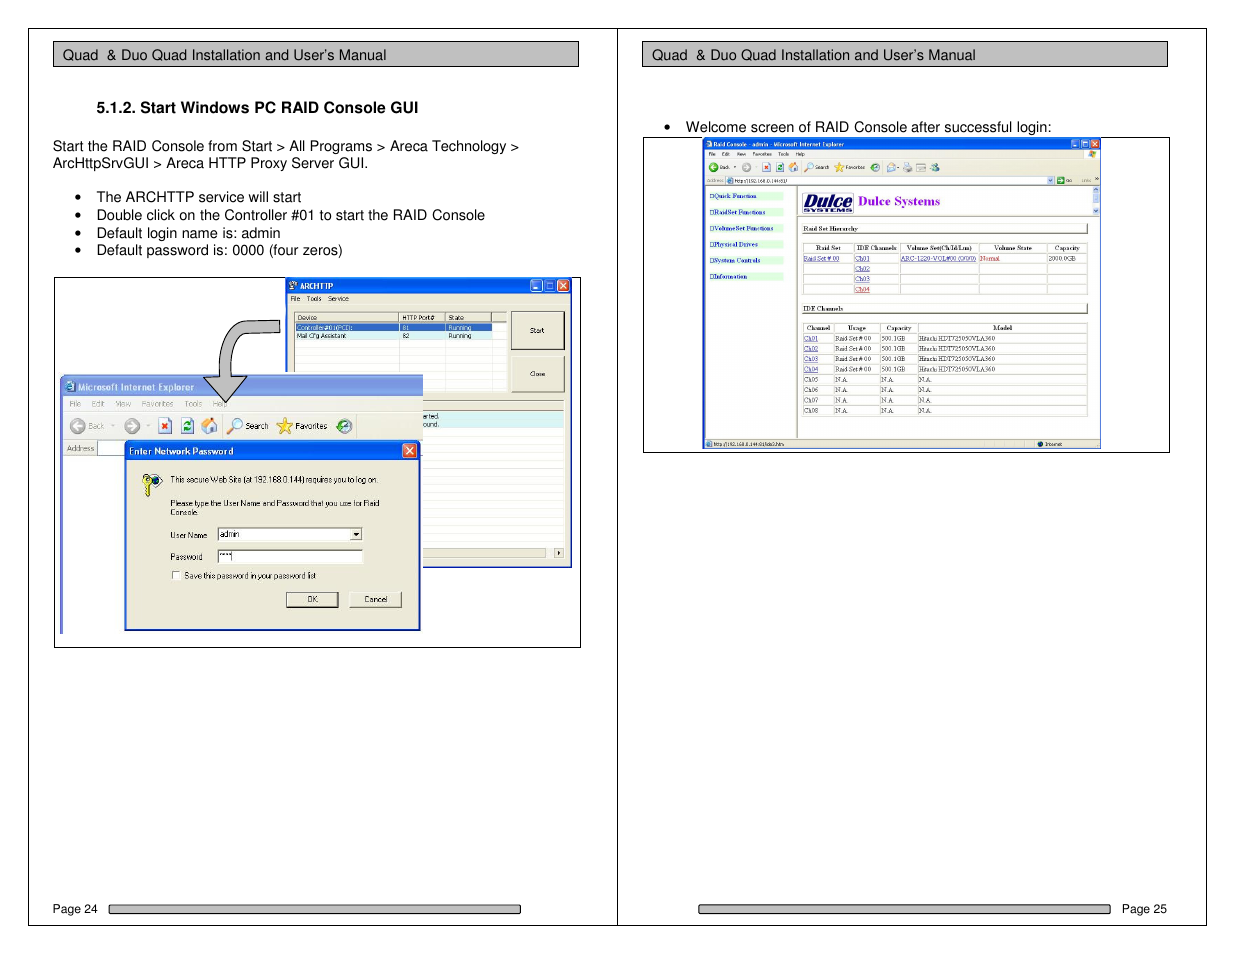Open address bar dropdown in the Raid Console browser

pyautogui.click(x=1050, y=180)
